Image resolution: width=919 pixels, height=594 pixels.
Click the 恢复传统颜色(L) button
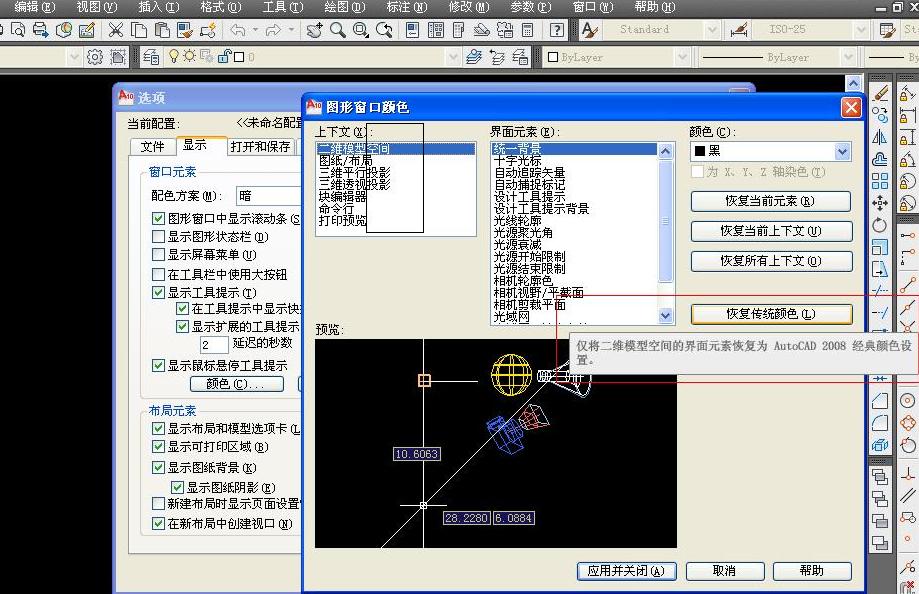click(x=771, y=314)
